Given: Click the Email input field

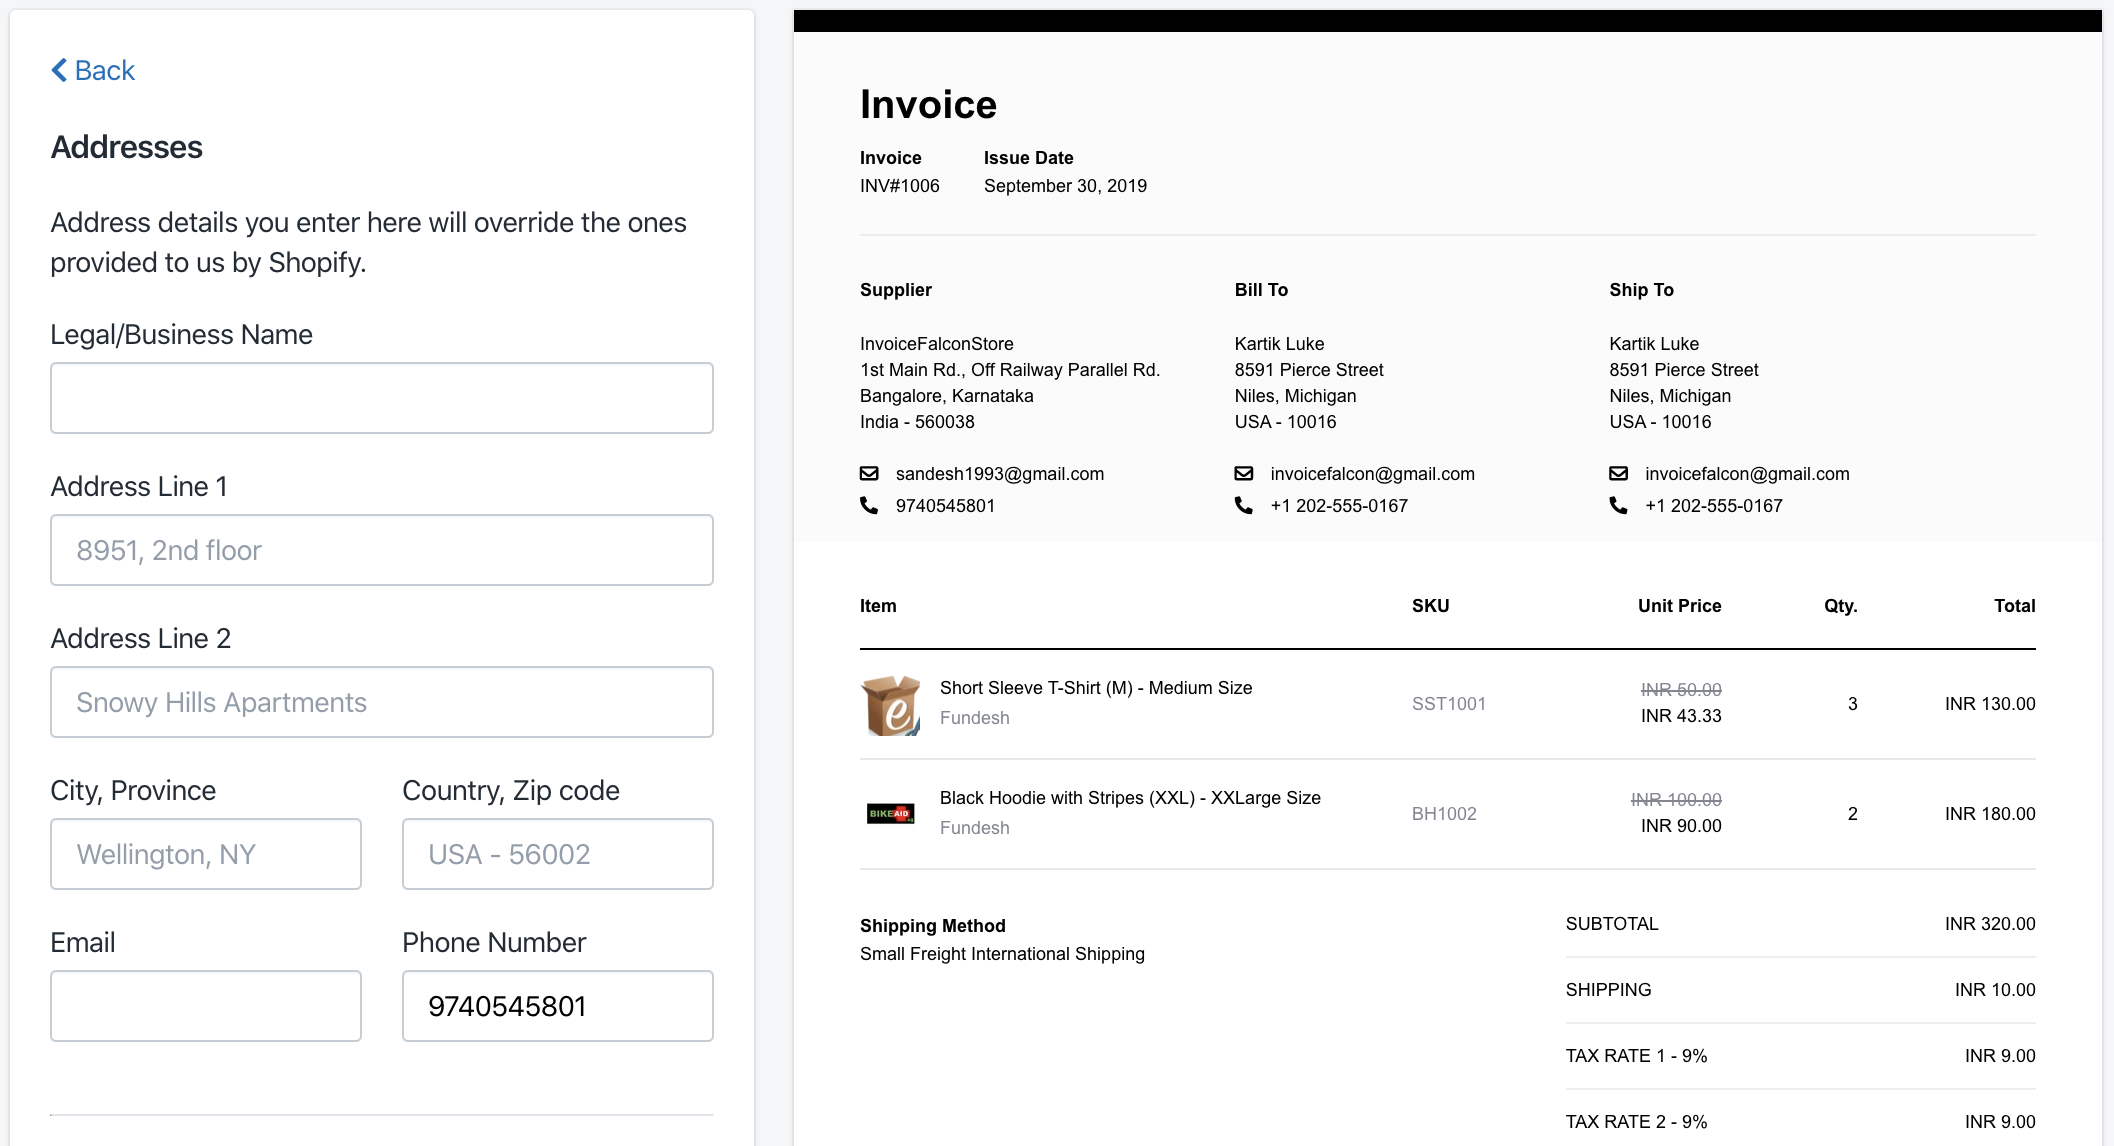Looking at the screenshot, I should pyautogui.click(x=205, y=1005).
